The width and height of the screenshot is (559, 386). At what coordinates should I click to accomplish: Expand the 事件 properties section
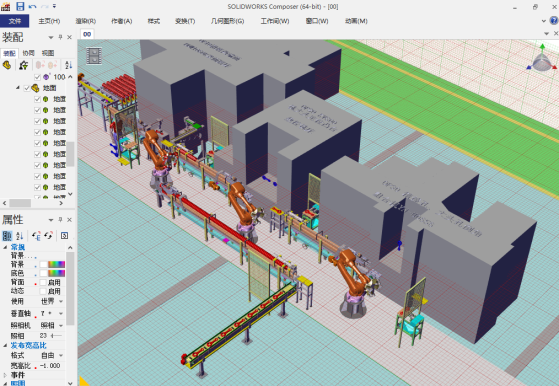5,375
